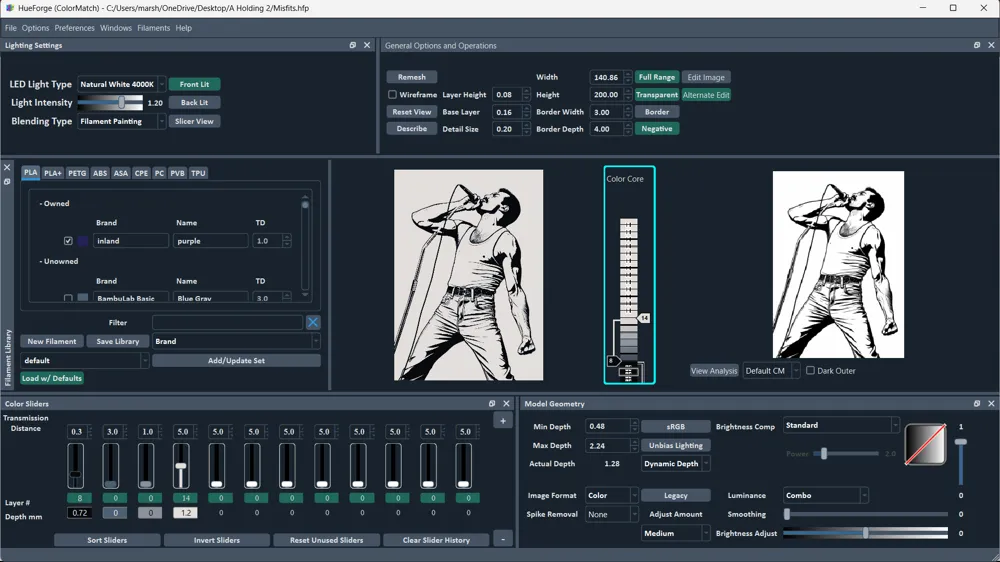Float the Lighting Settings panel

pyautogui.click(x=353, y=45)
